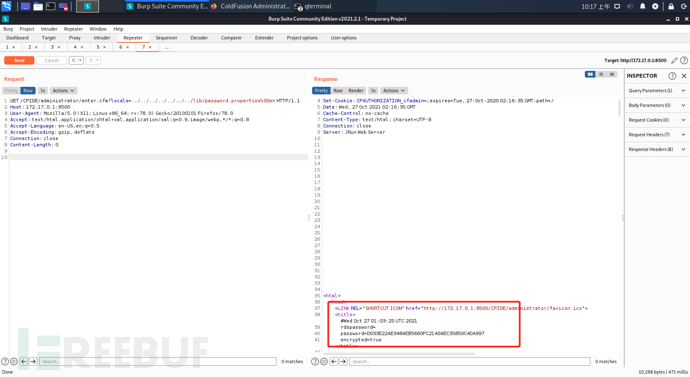This screenshot has height=377, width=690.
Task: Open the request Actions dropdown
Action: (x=63, y=91)
